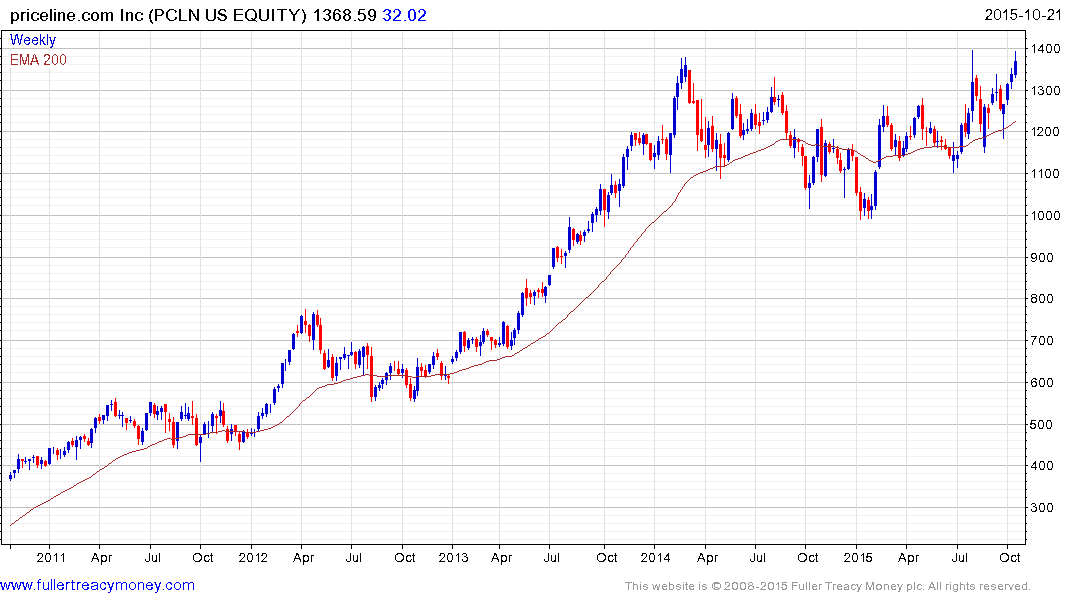The height and width of the screenshot is (600, 1075).
Task: Click the price change value 32.02
Action: click(404, 15)
